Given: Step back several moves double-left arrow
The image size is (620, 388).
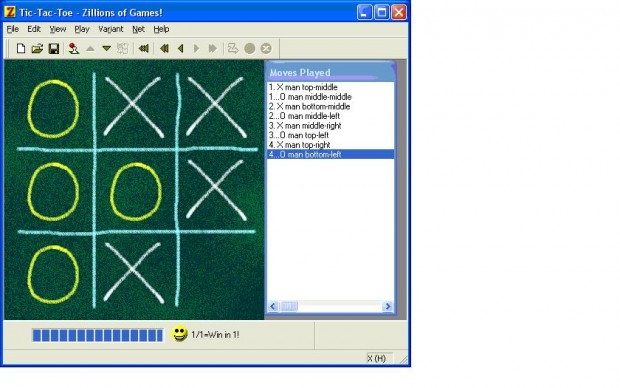Looking at the screenshot, I should 164,48.
